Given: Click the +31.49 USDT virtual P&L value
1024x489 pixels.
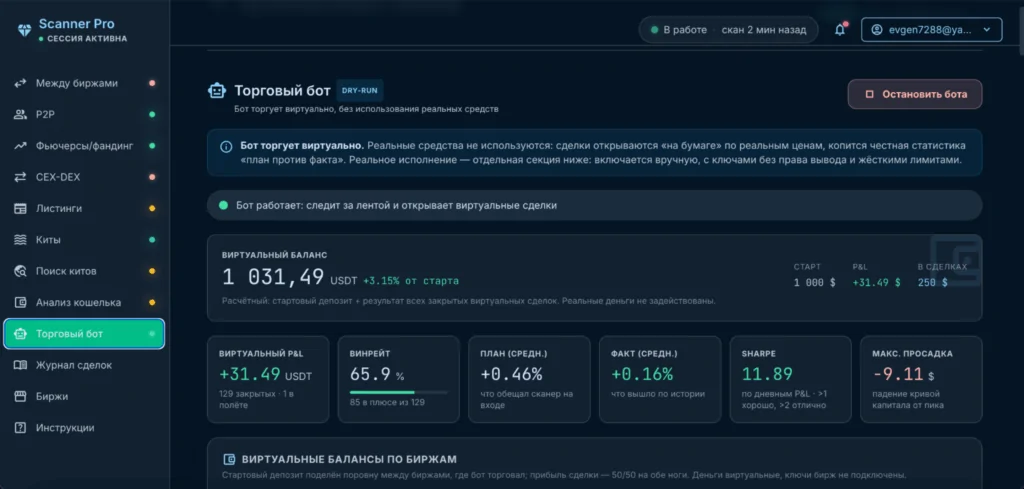Looking at the screenshot, I should [x=266, y=374].
